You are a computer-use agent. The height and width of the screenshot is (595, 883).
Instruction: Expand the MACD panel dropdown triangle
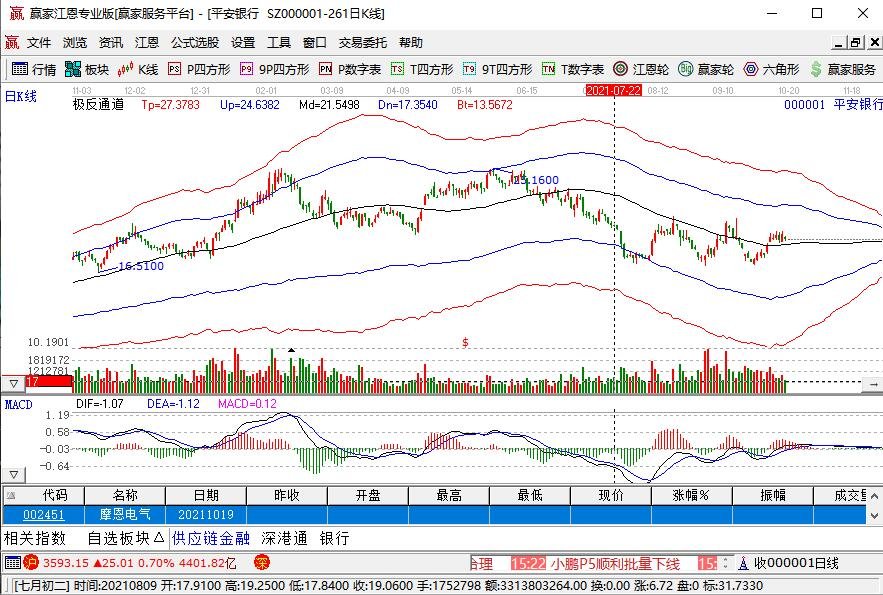tap(14, 475)
